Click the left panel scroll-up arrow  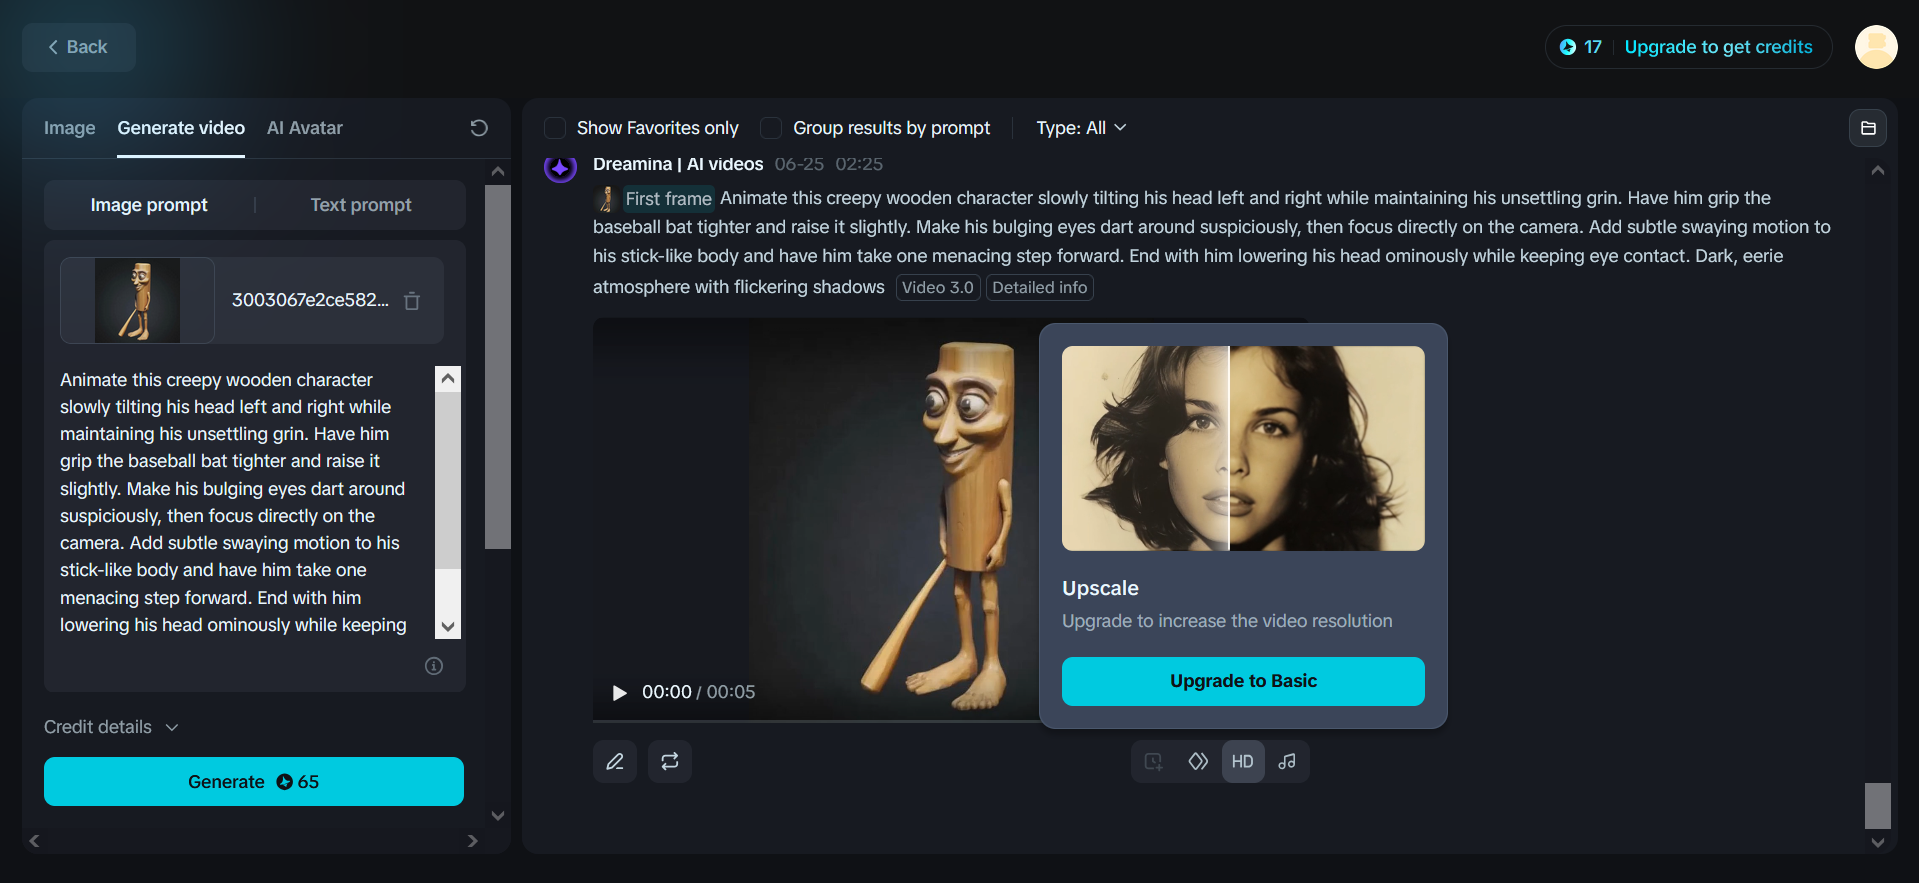[498, 171]
